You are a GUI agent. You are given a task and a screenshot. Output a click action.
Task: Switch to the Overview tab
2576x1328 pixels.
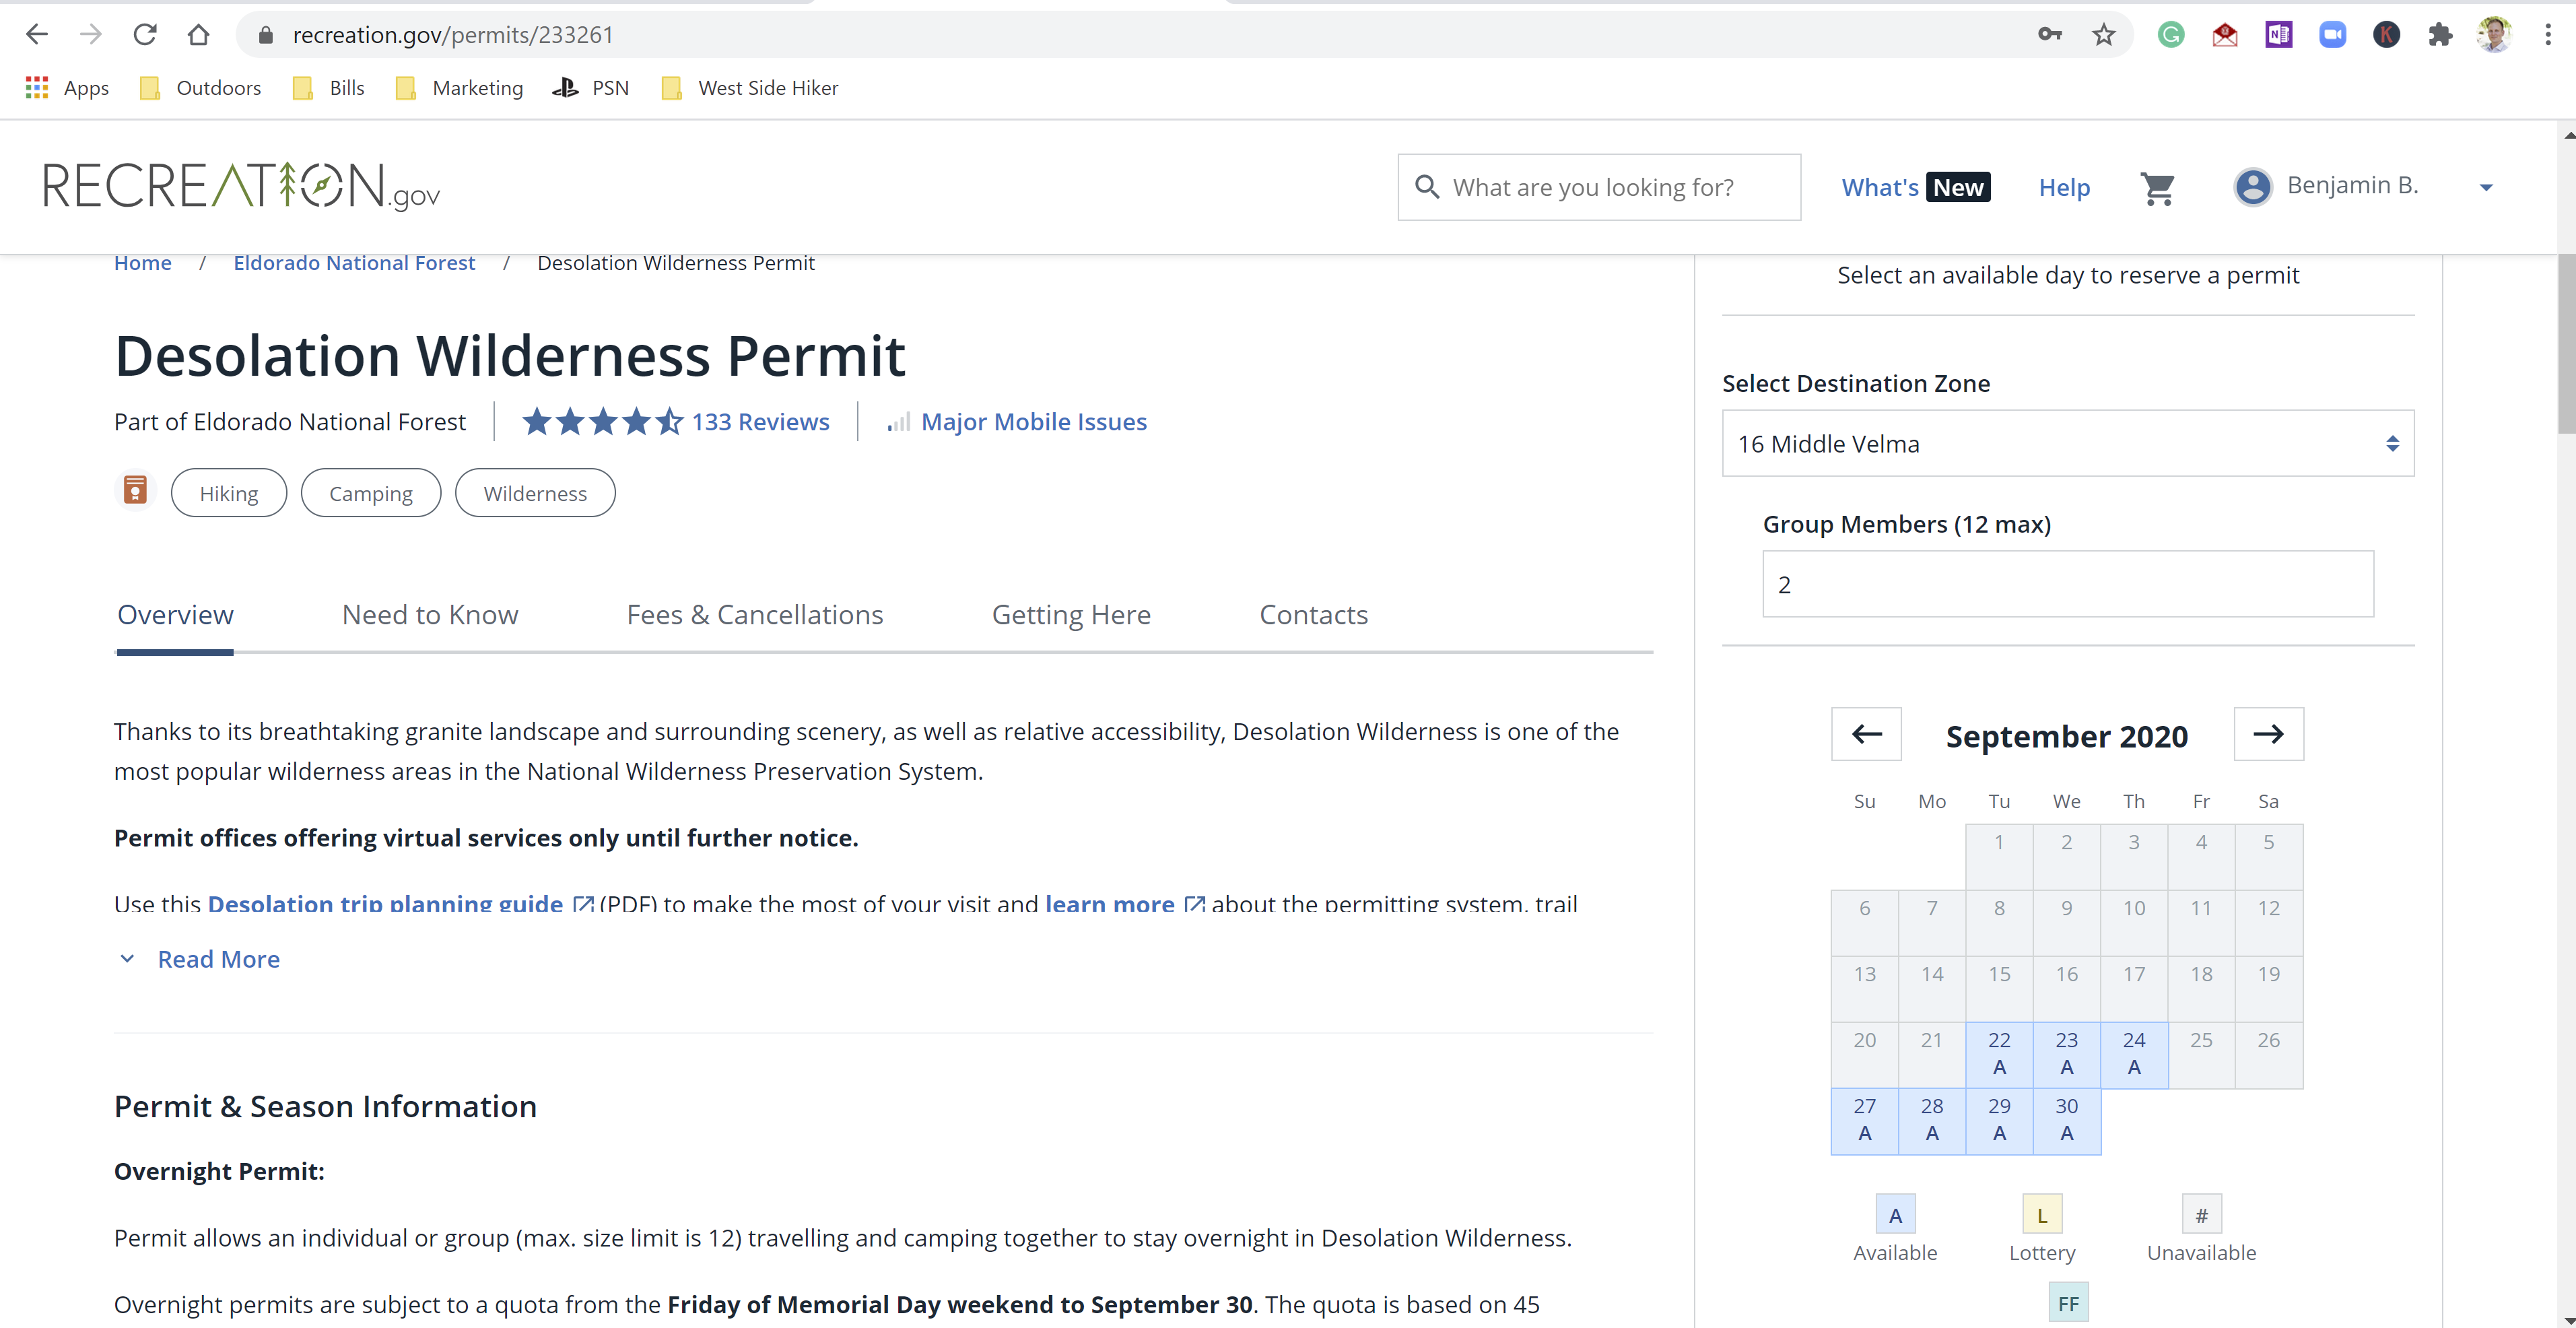tap(175, 615)
